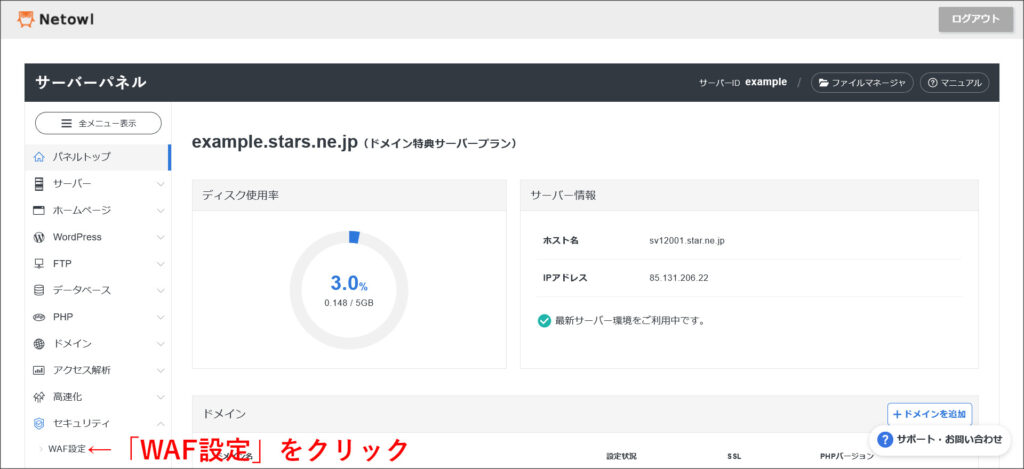Click the ＋ドメインを追加 button
This screenshot has width=1024, height=469.
click(x=930, y=414)
